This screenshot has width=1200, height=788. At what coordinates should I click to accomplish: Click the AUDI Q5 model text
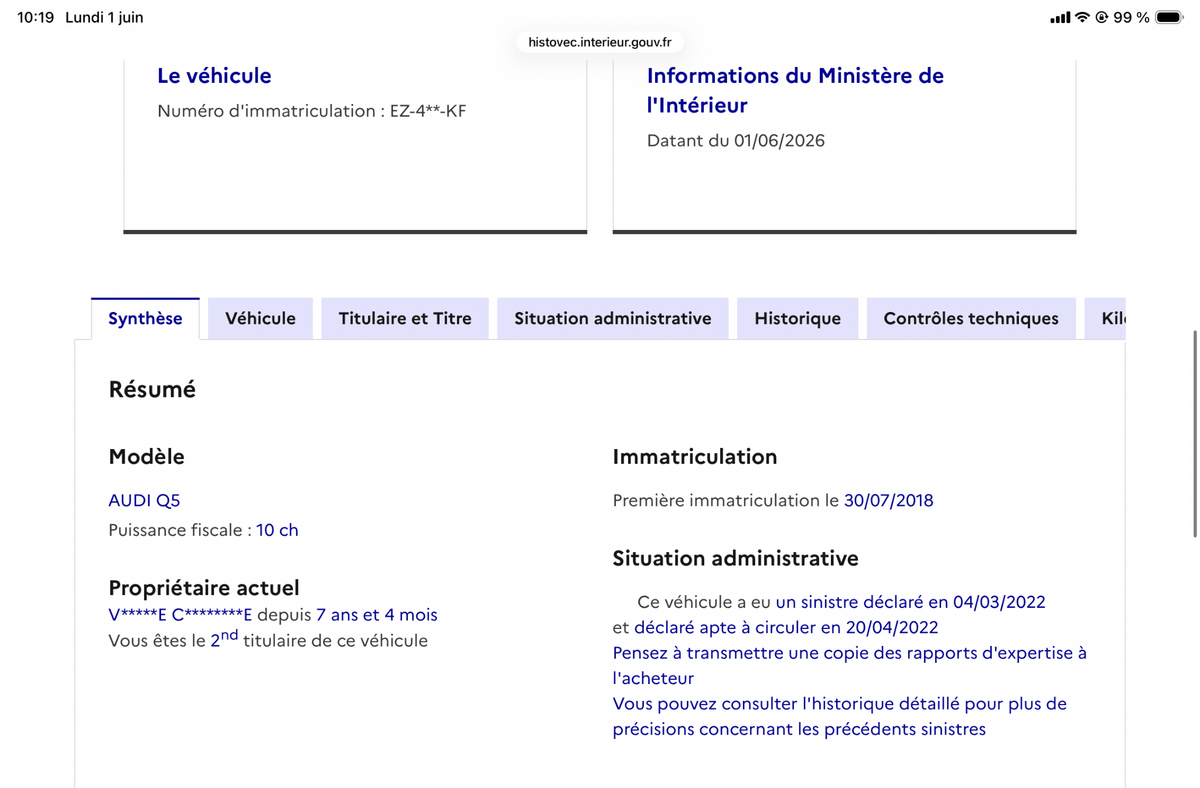[144, 500]
